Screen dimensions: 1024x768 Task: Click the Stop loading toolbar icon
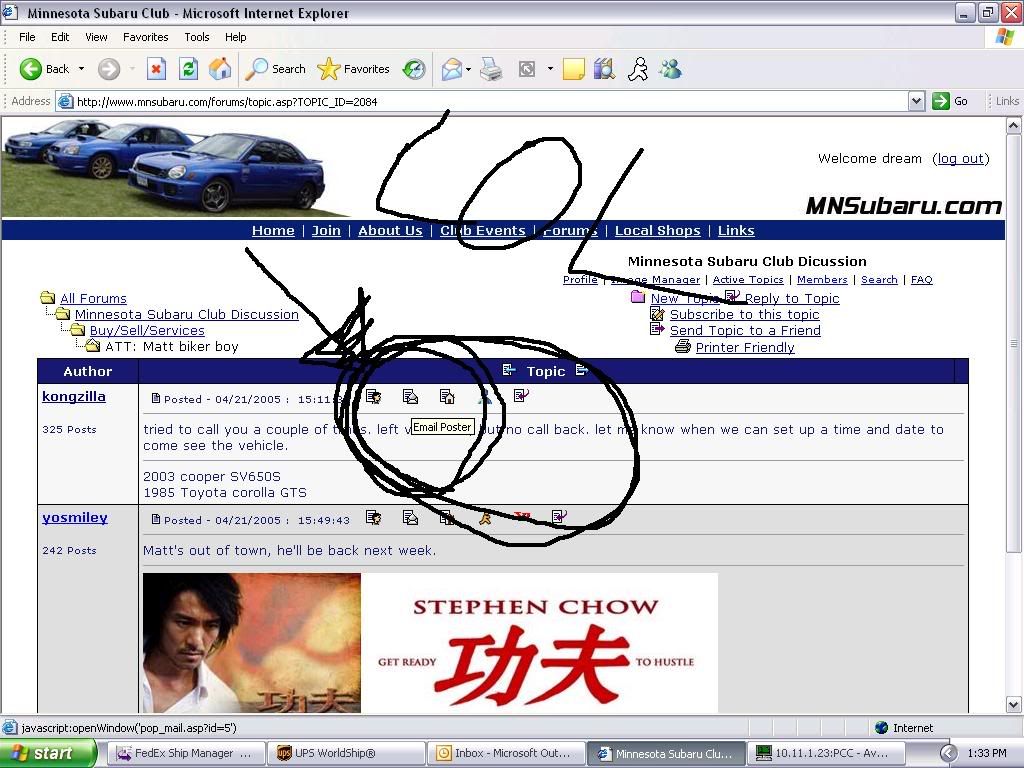(156, 69)
